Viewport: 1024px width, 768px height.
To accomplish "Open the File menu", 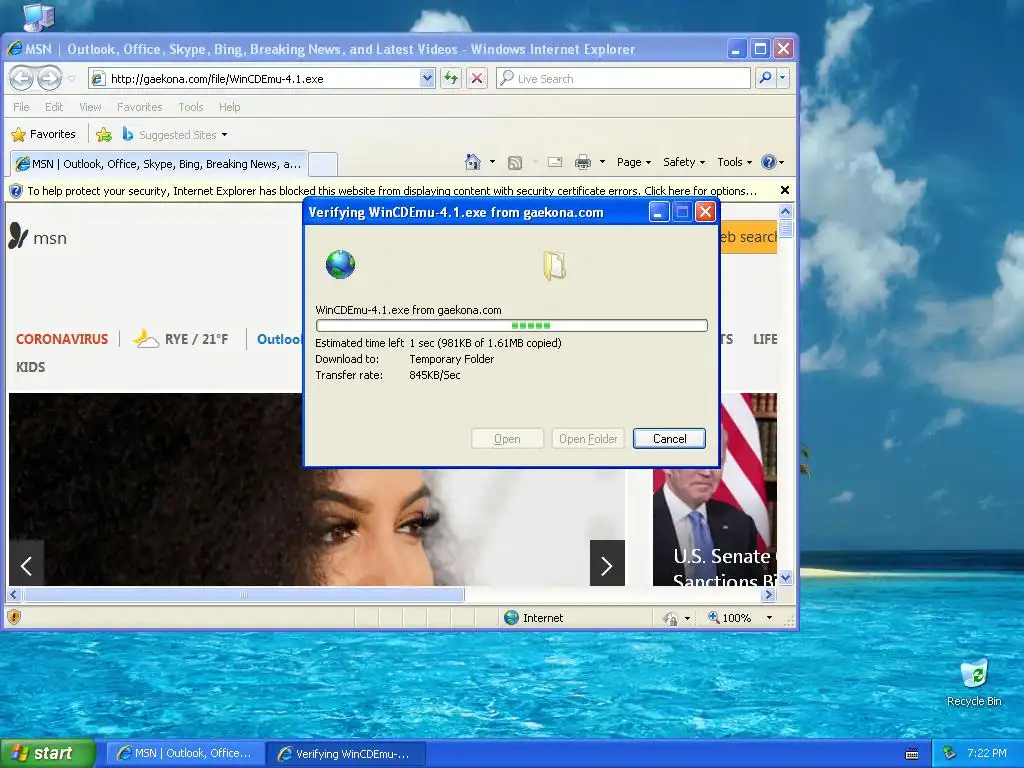I will pos(21,106).
